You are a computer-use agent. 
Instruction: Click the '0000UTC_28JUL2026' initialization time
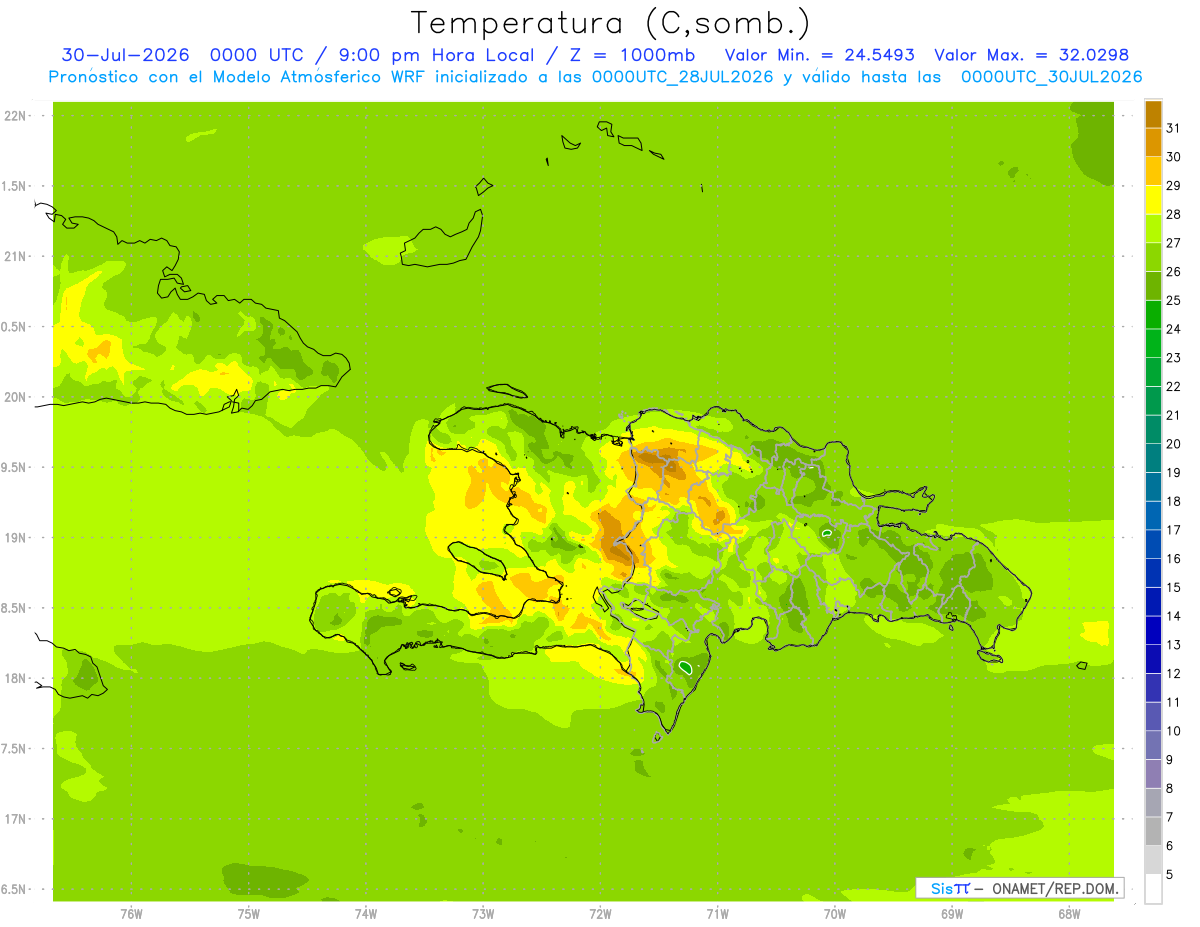coord(683,77)
